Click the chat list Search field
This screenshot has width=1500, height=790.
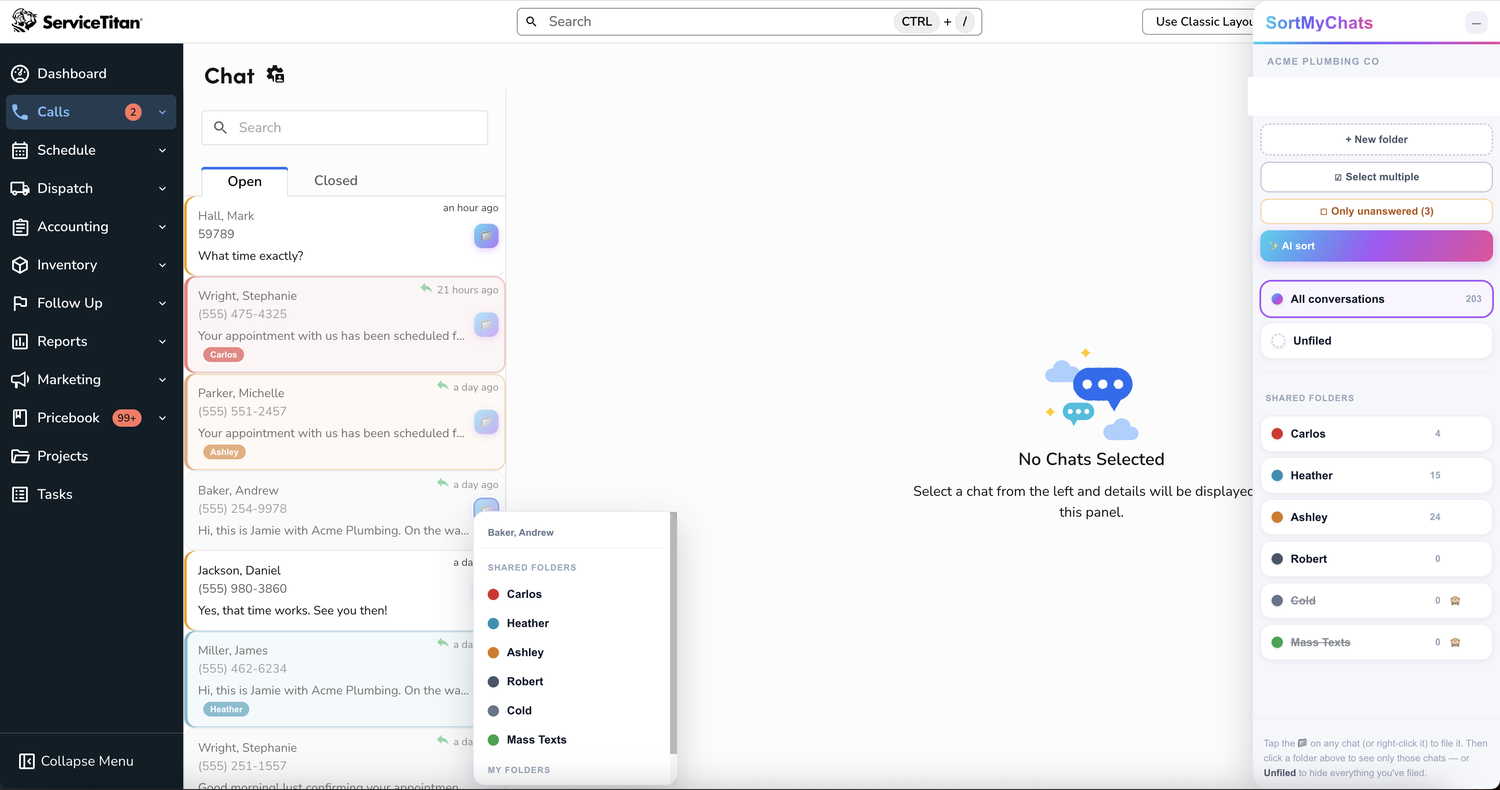pos(345,128)
